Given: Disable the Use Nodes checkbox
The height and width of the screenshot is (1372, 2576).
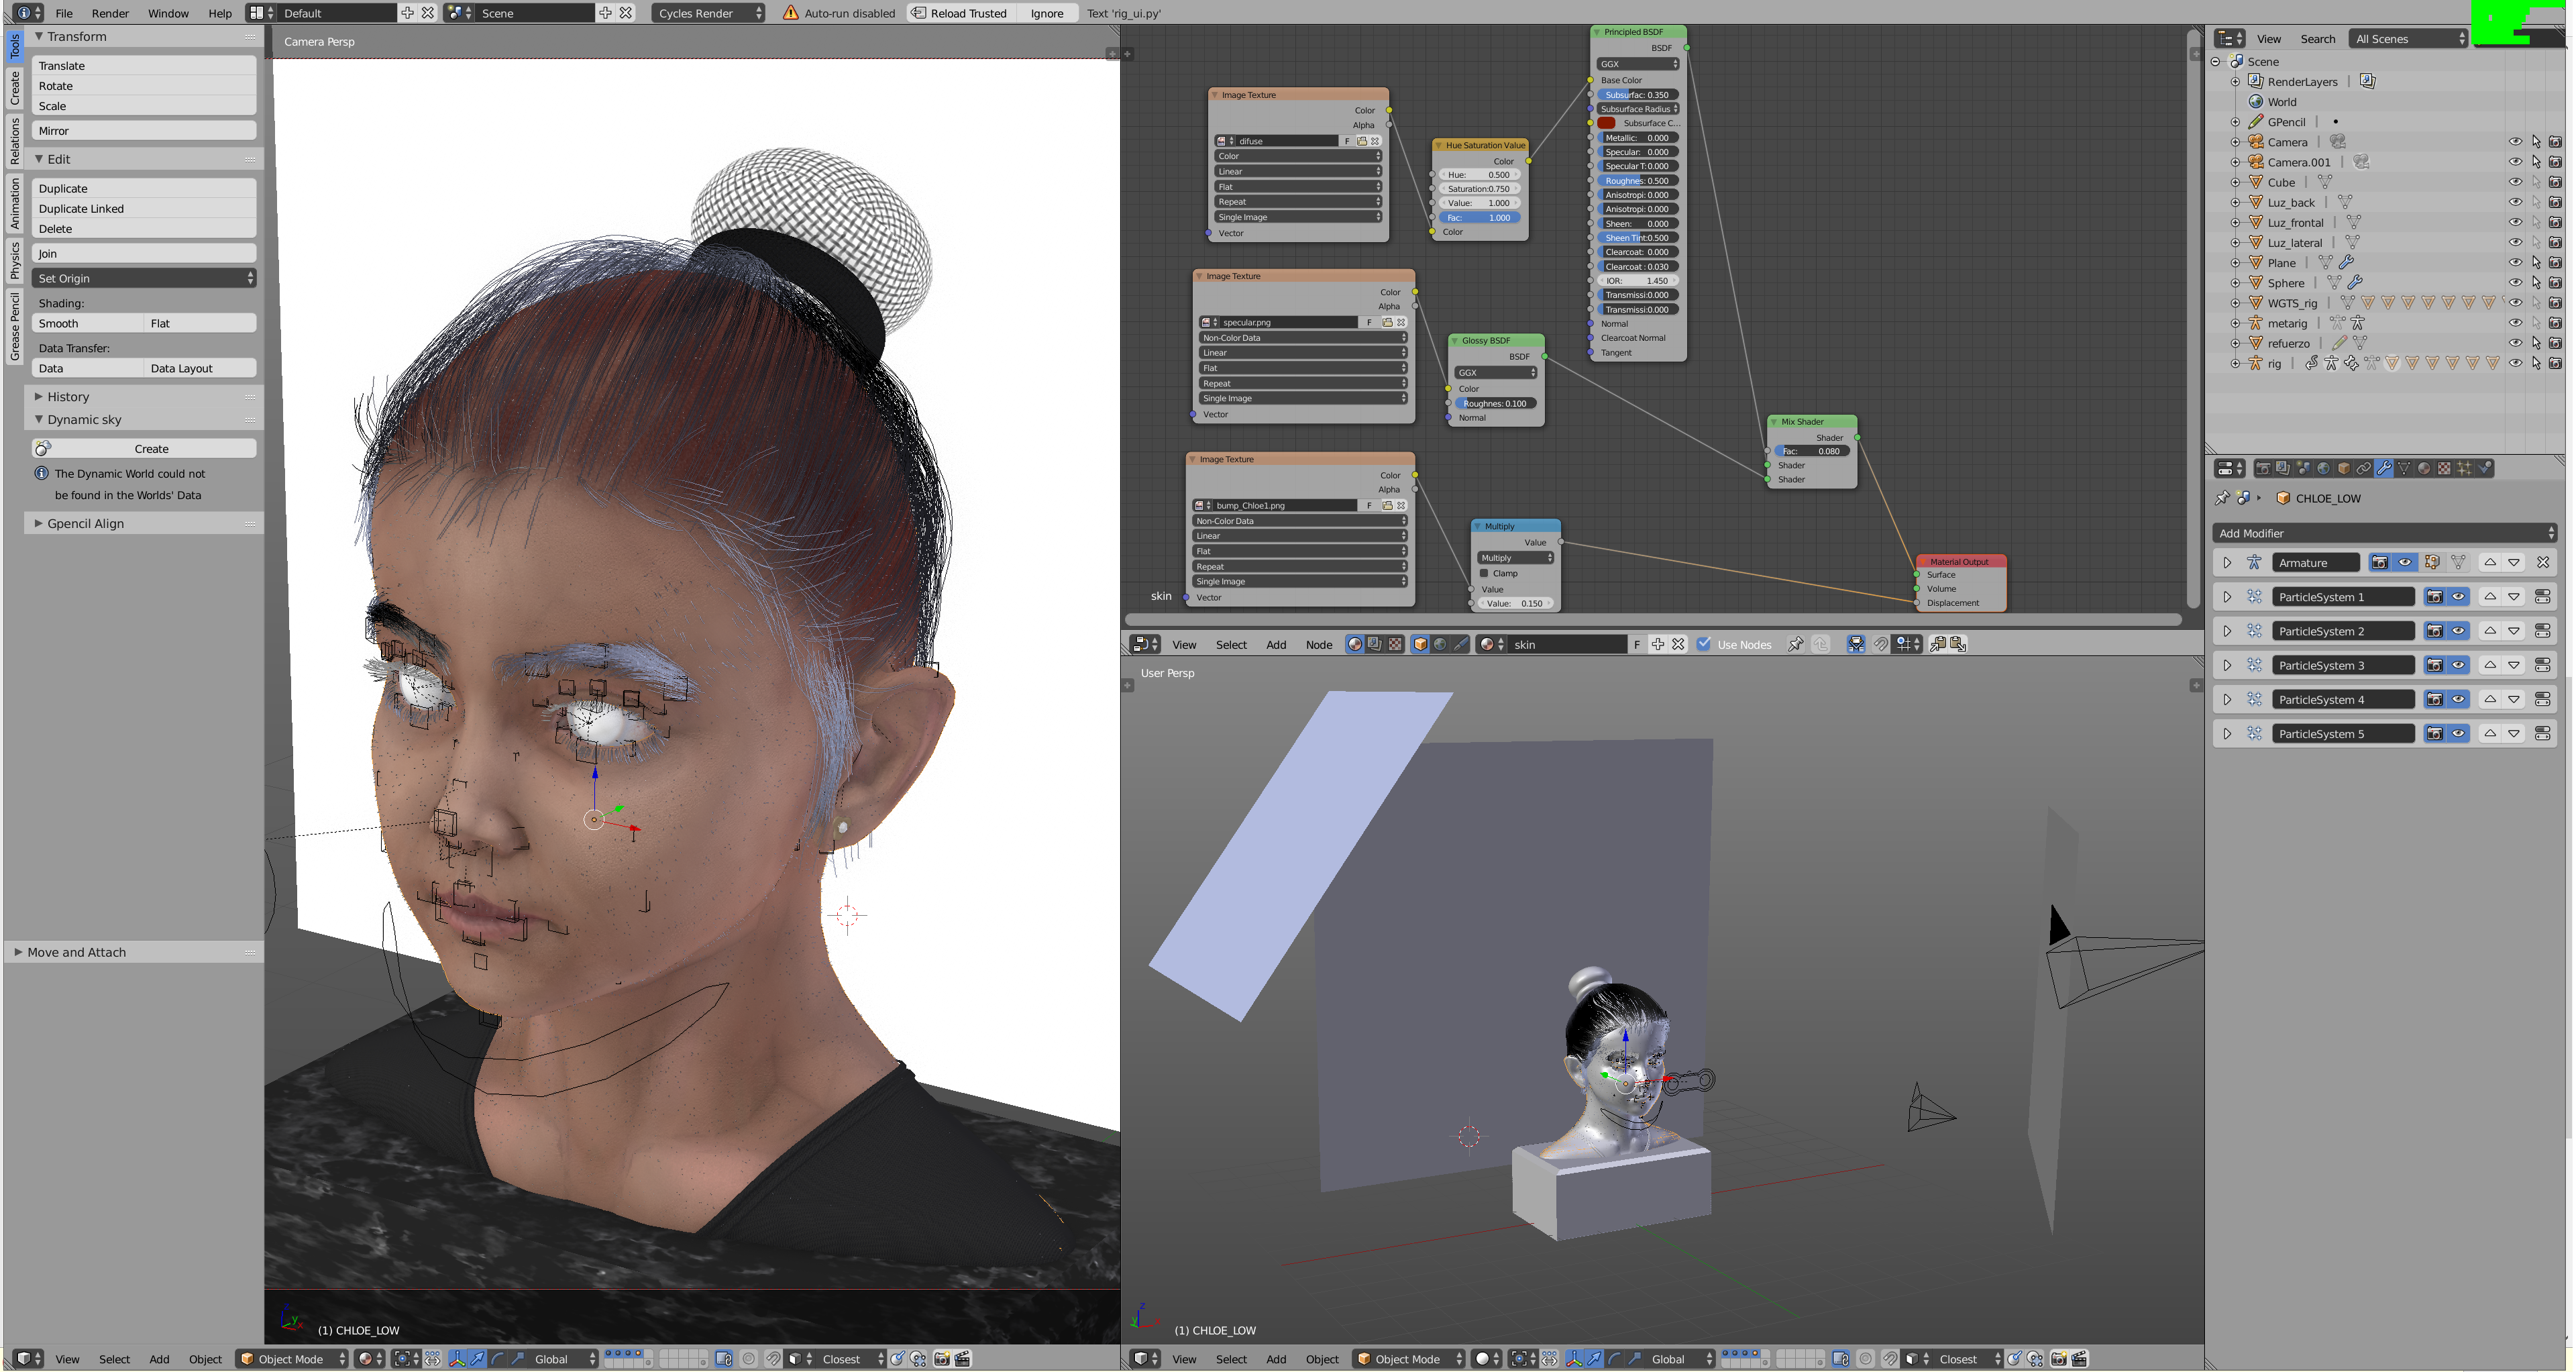Looking at the screenshot, I should point(1703,644).
